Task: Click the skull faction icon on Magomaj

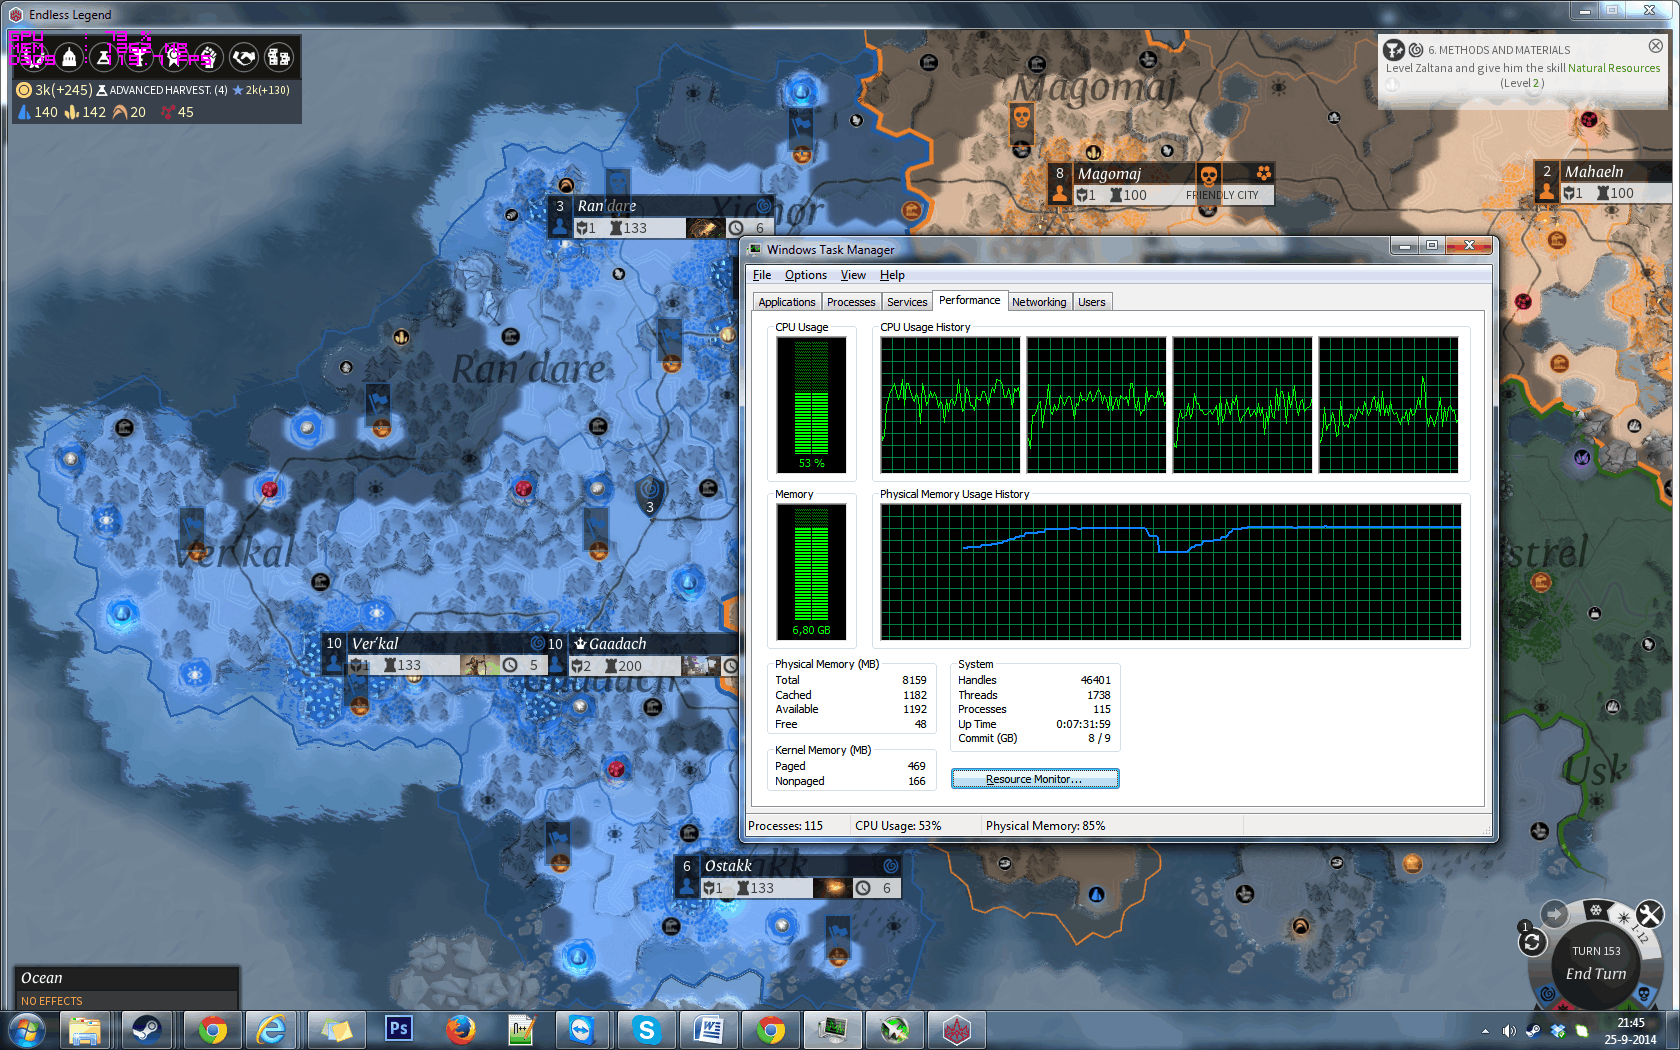Action: coord(1208,176)
